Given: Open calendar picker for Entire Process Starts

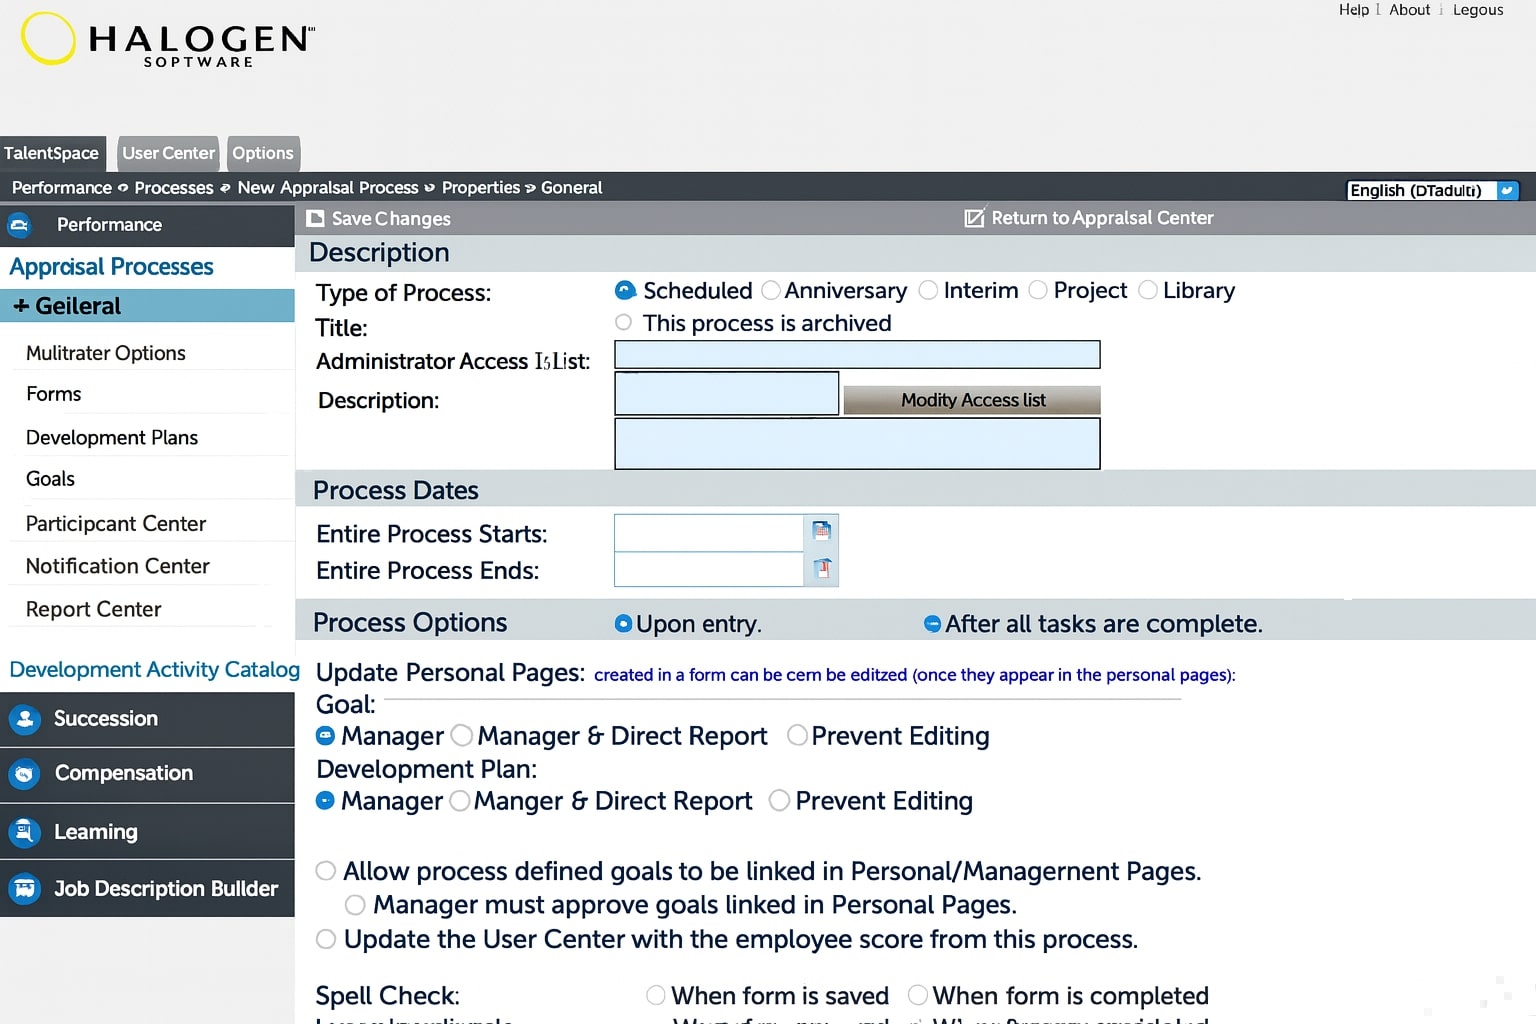Looking at the screenshot, I should pyautogui.click(x=821, y=531).
